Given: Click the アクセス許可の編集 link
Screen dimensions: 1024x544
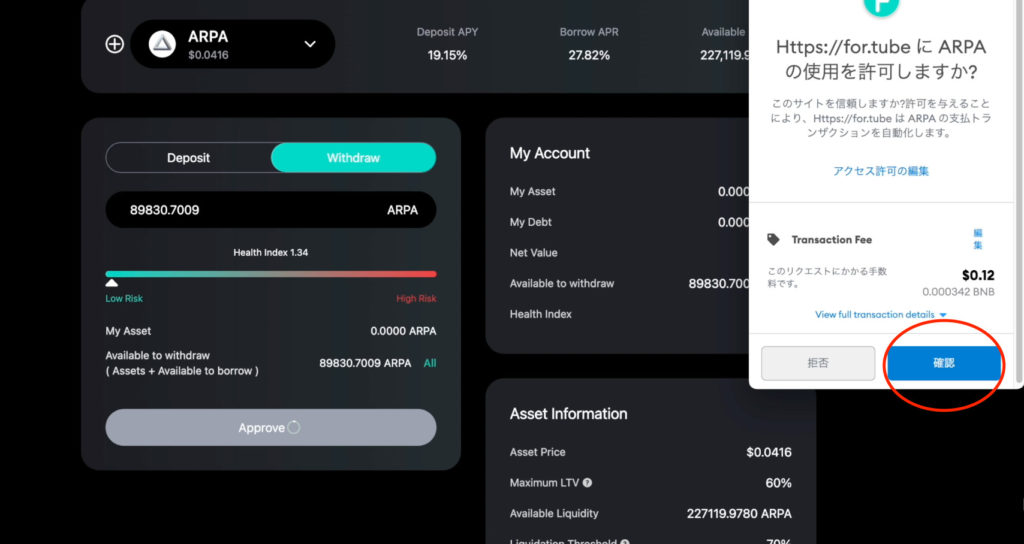Looking at the screenshot, I should pos(880,171).
